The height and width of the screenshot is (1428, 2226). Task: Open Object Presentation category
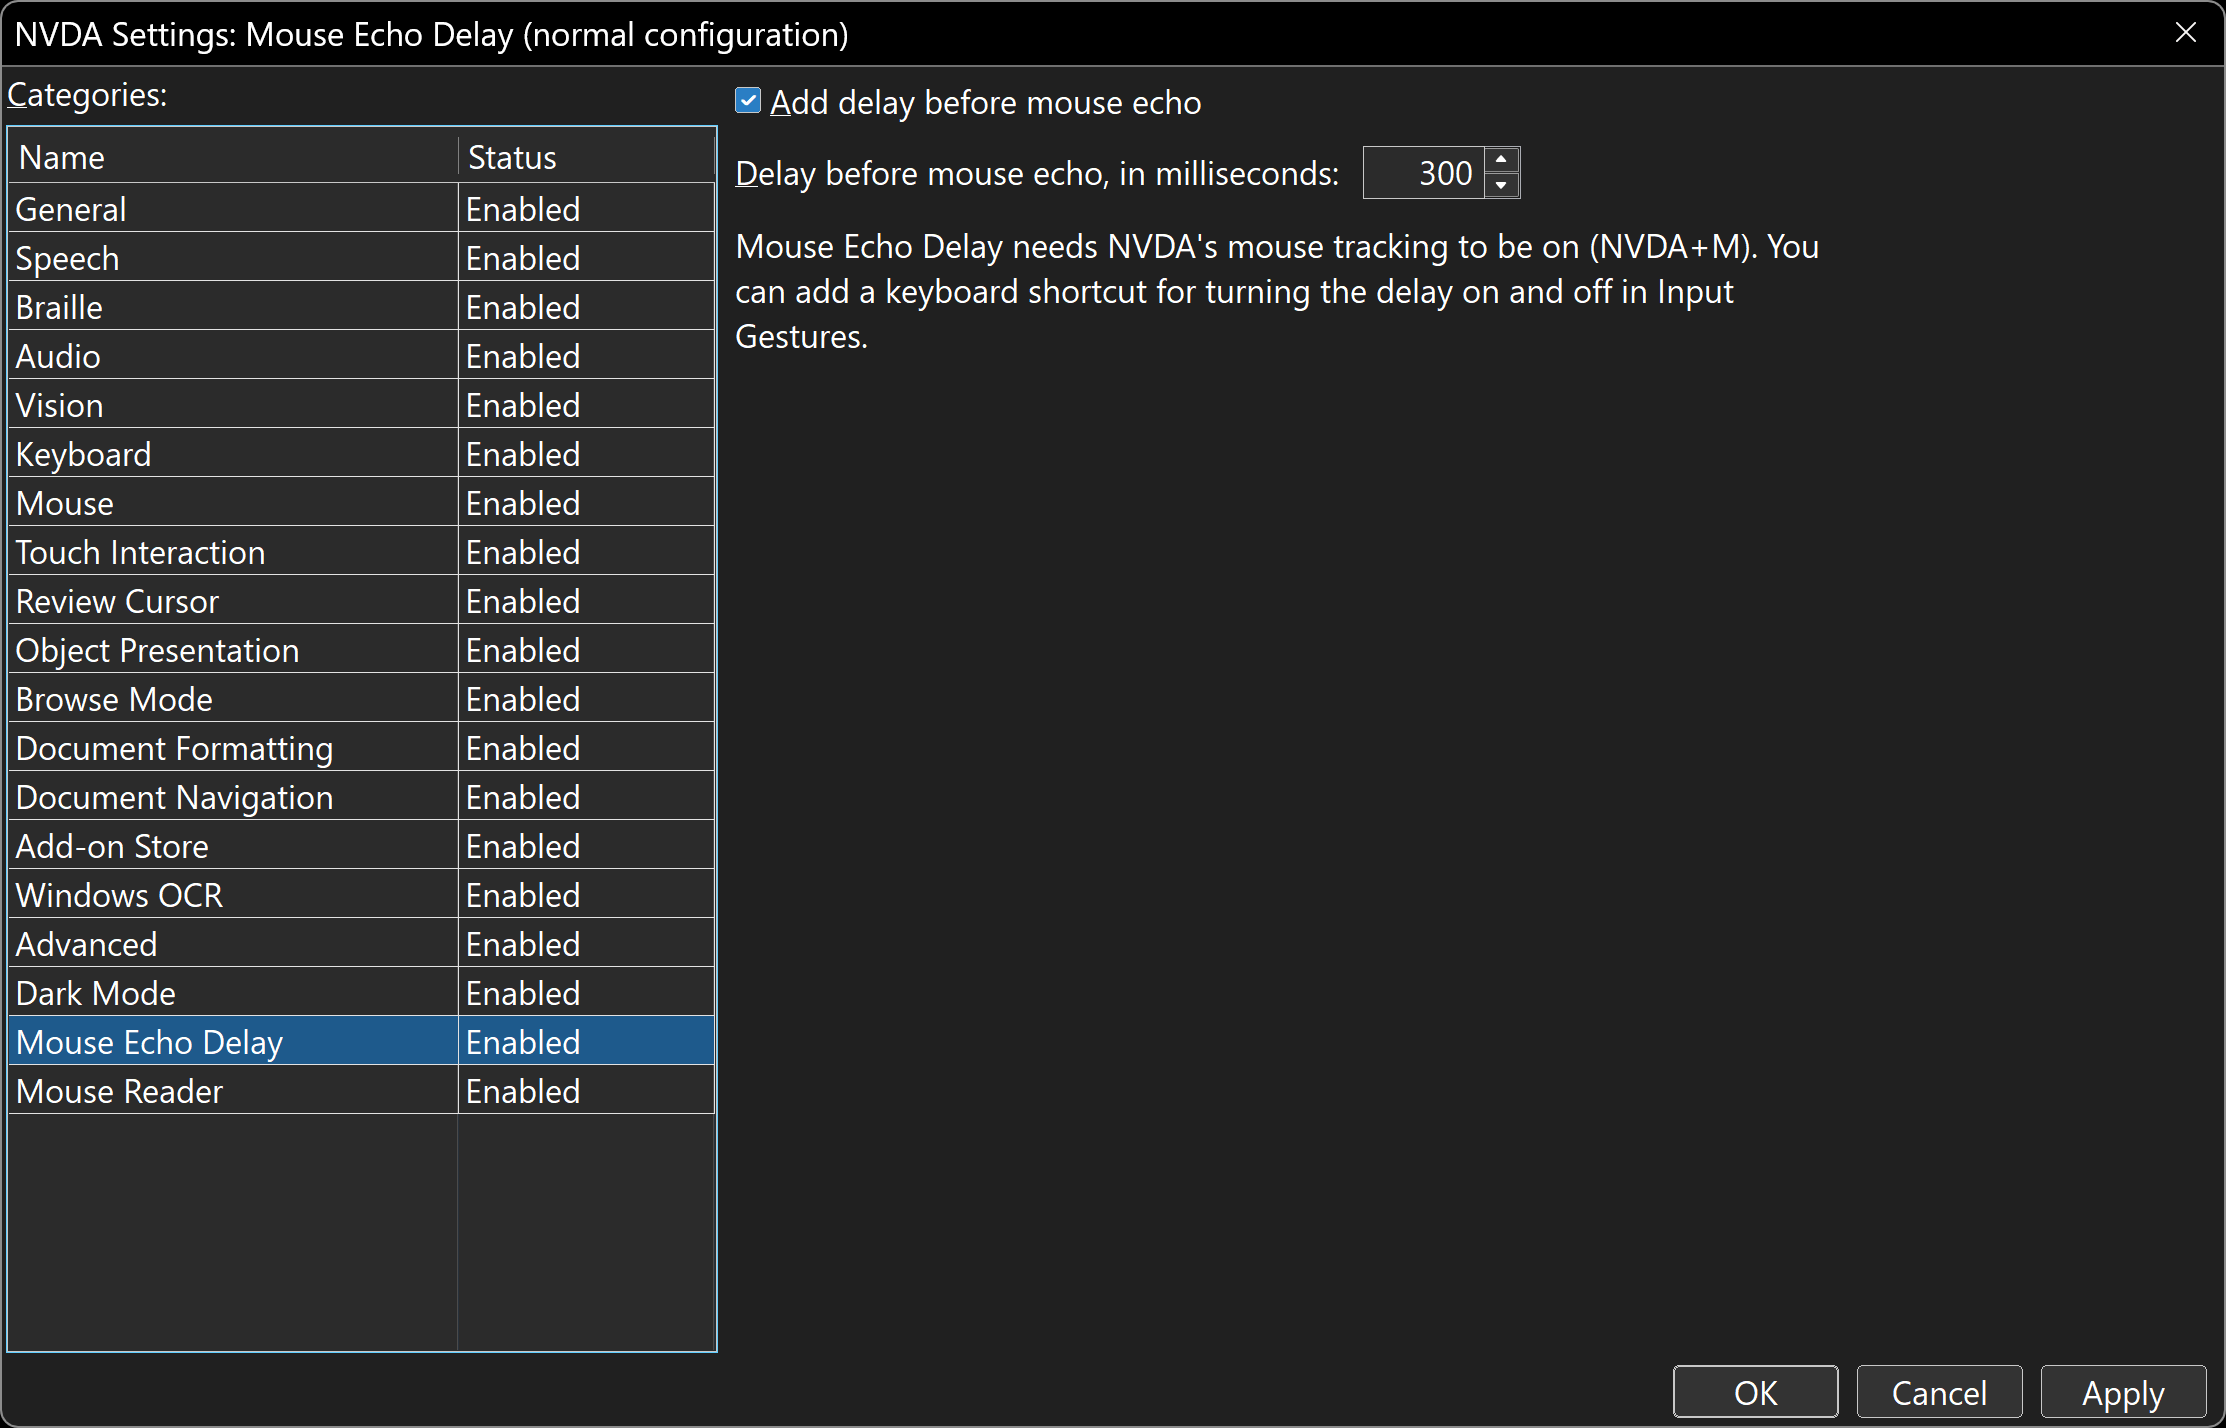[361, 650]
